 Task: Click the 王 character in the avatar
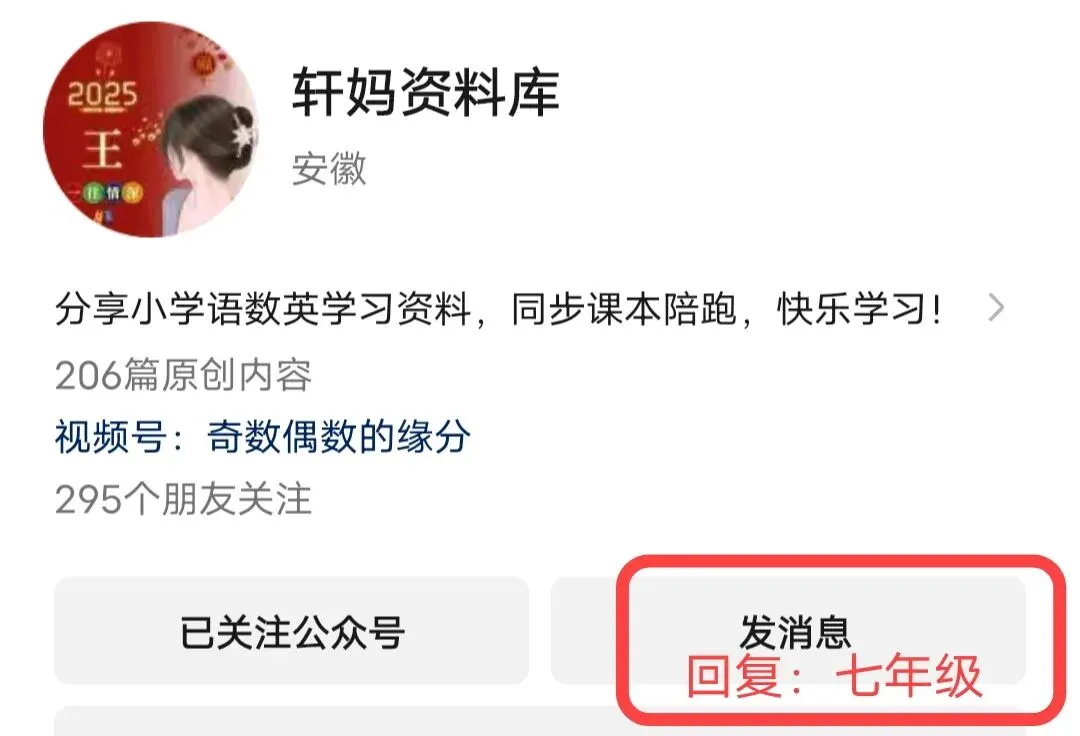(x=102, y=149)
